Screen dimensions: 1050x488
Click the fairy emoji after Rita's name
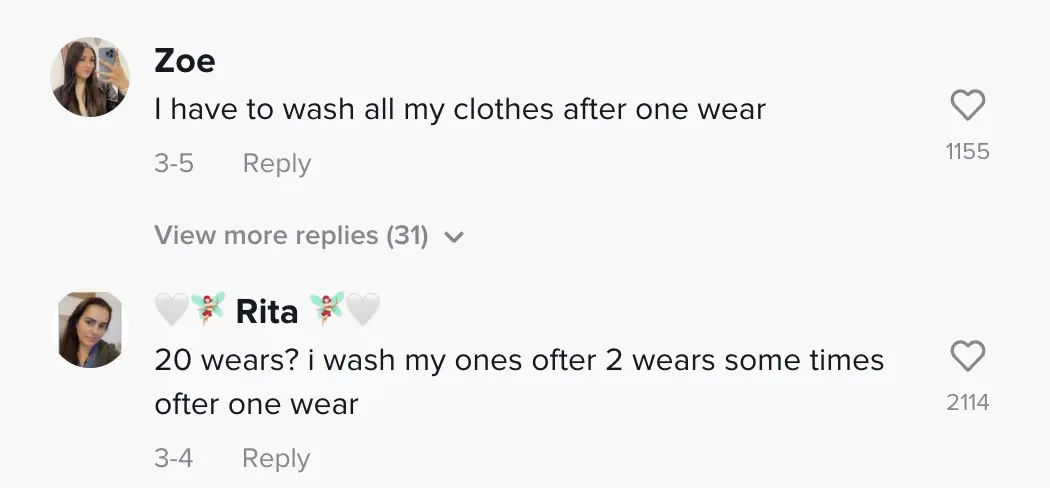[x=326, y=310]
